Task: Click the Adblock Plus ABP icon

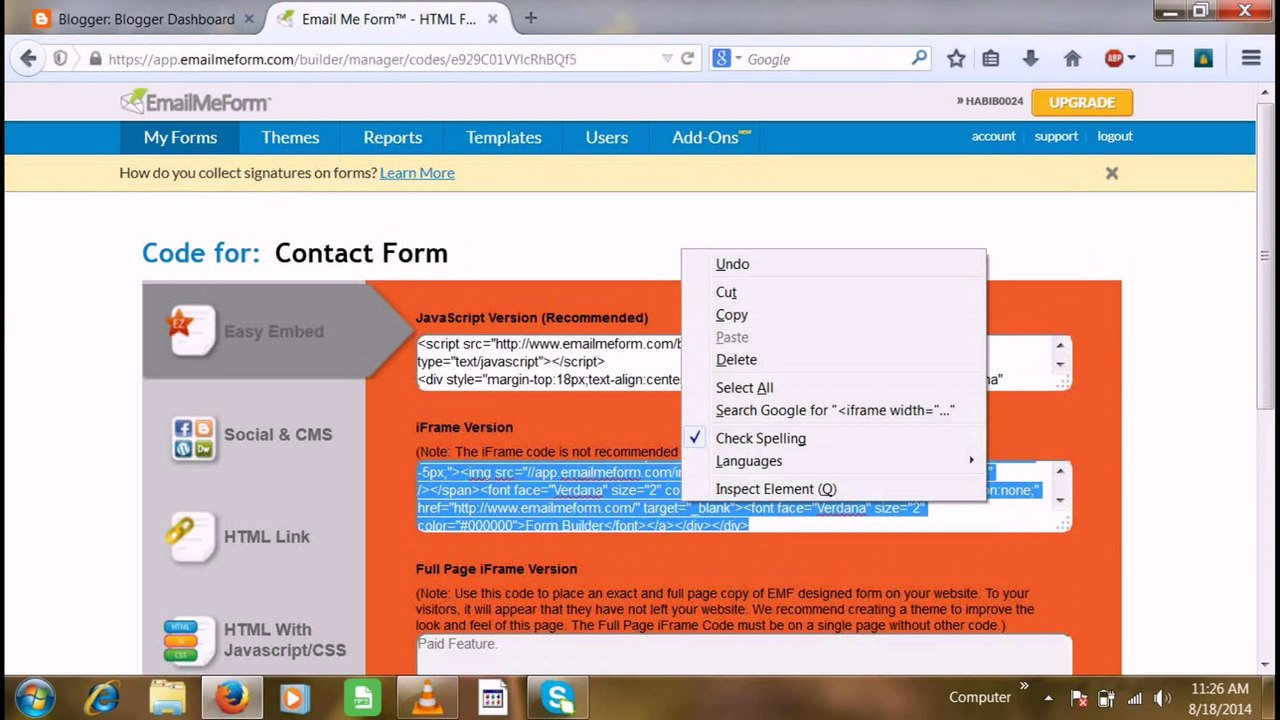Action: pyautogui.click(x=1114, y=59)
